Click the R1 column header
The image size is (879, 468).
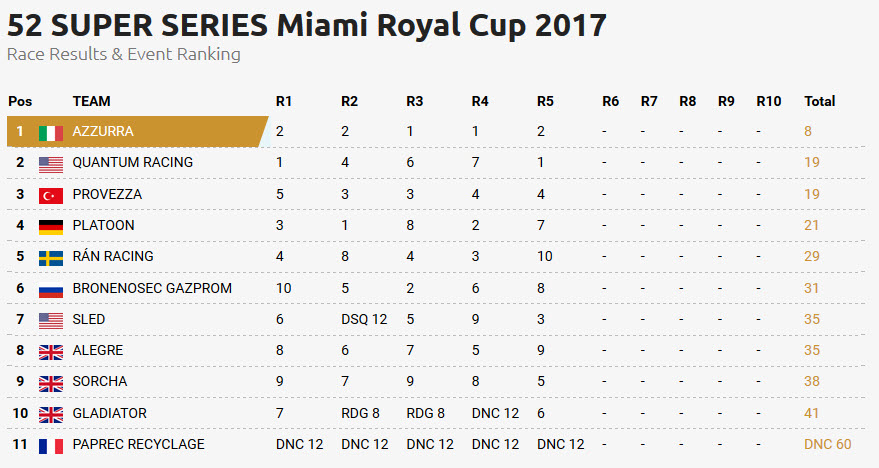pyautogui.click(x=284, y=101)
